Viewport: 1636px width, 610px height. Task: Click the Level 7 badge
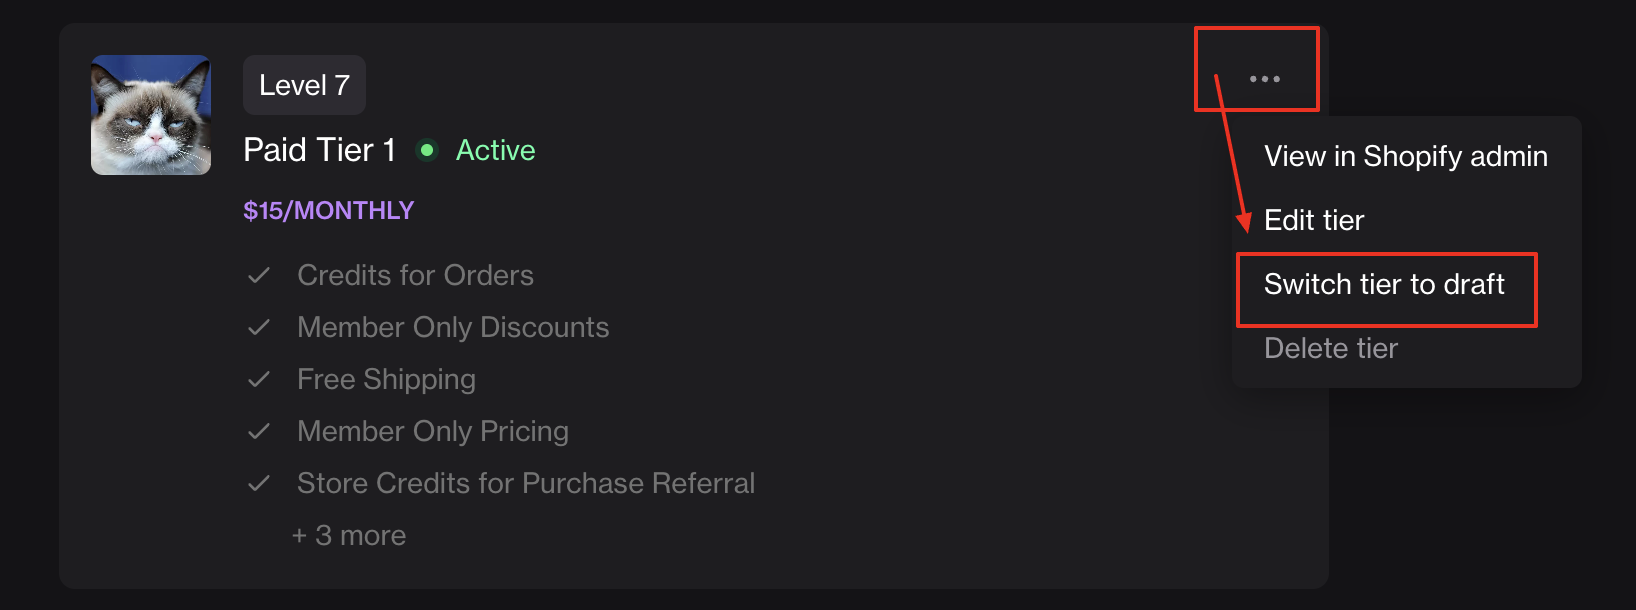click(x=304, y=85)
